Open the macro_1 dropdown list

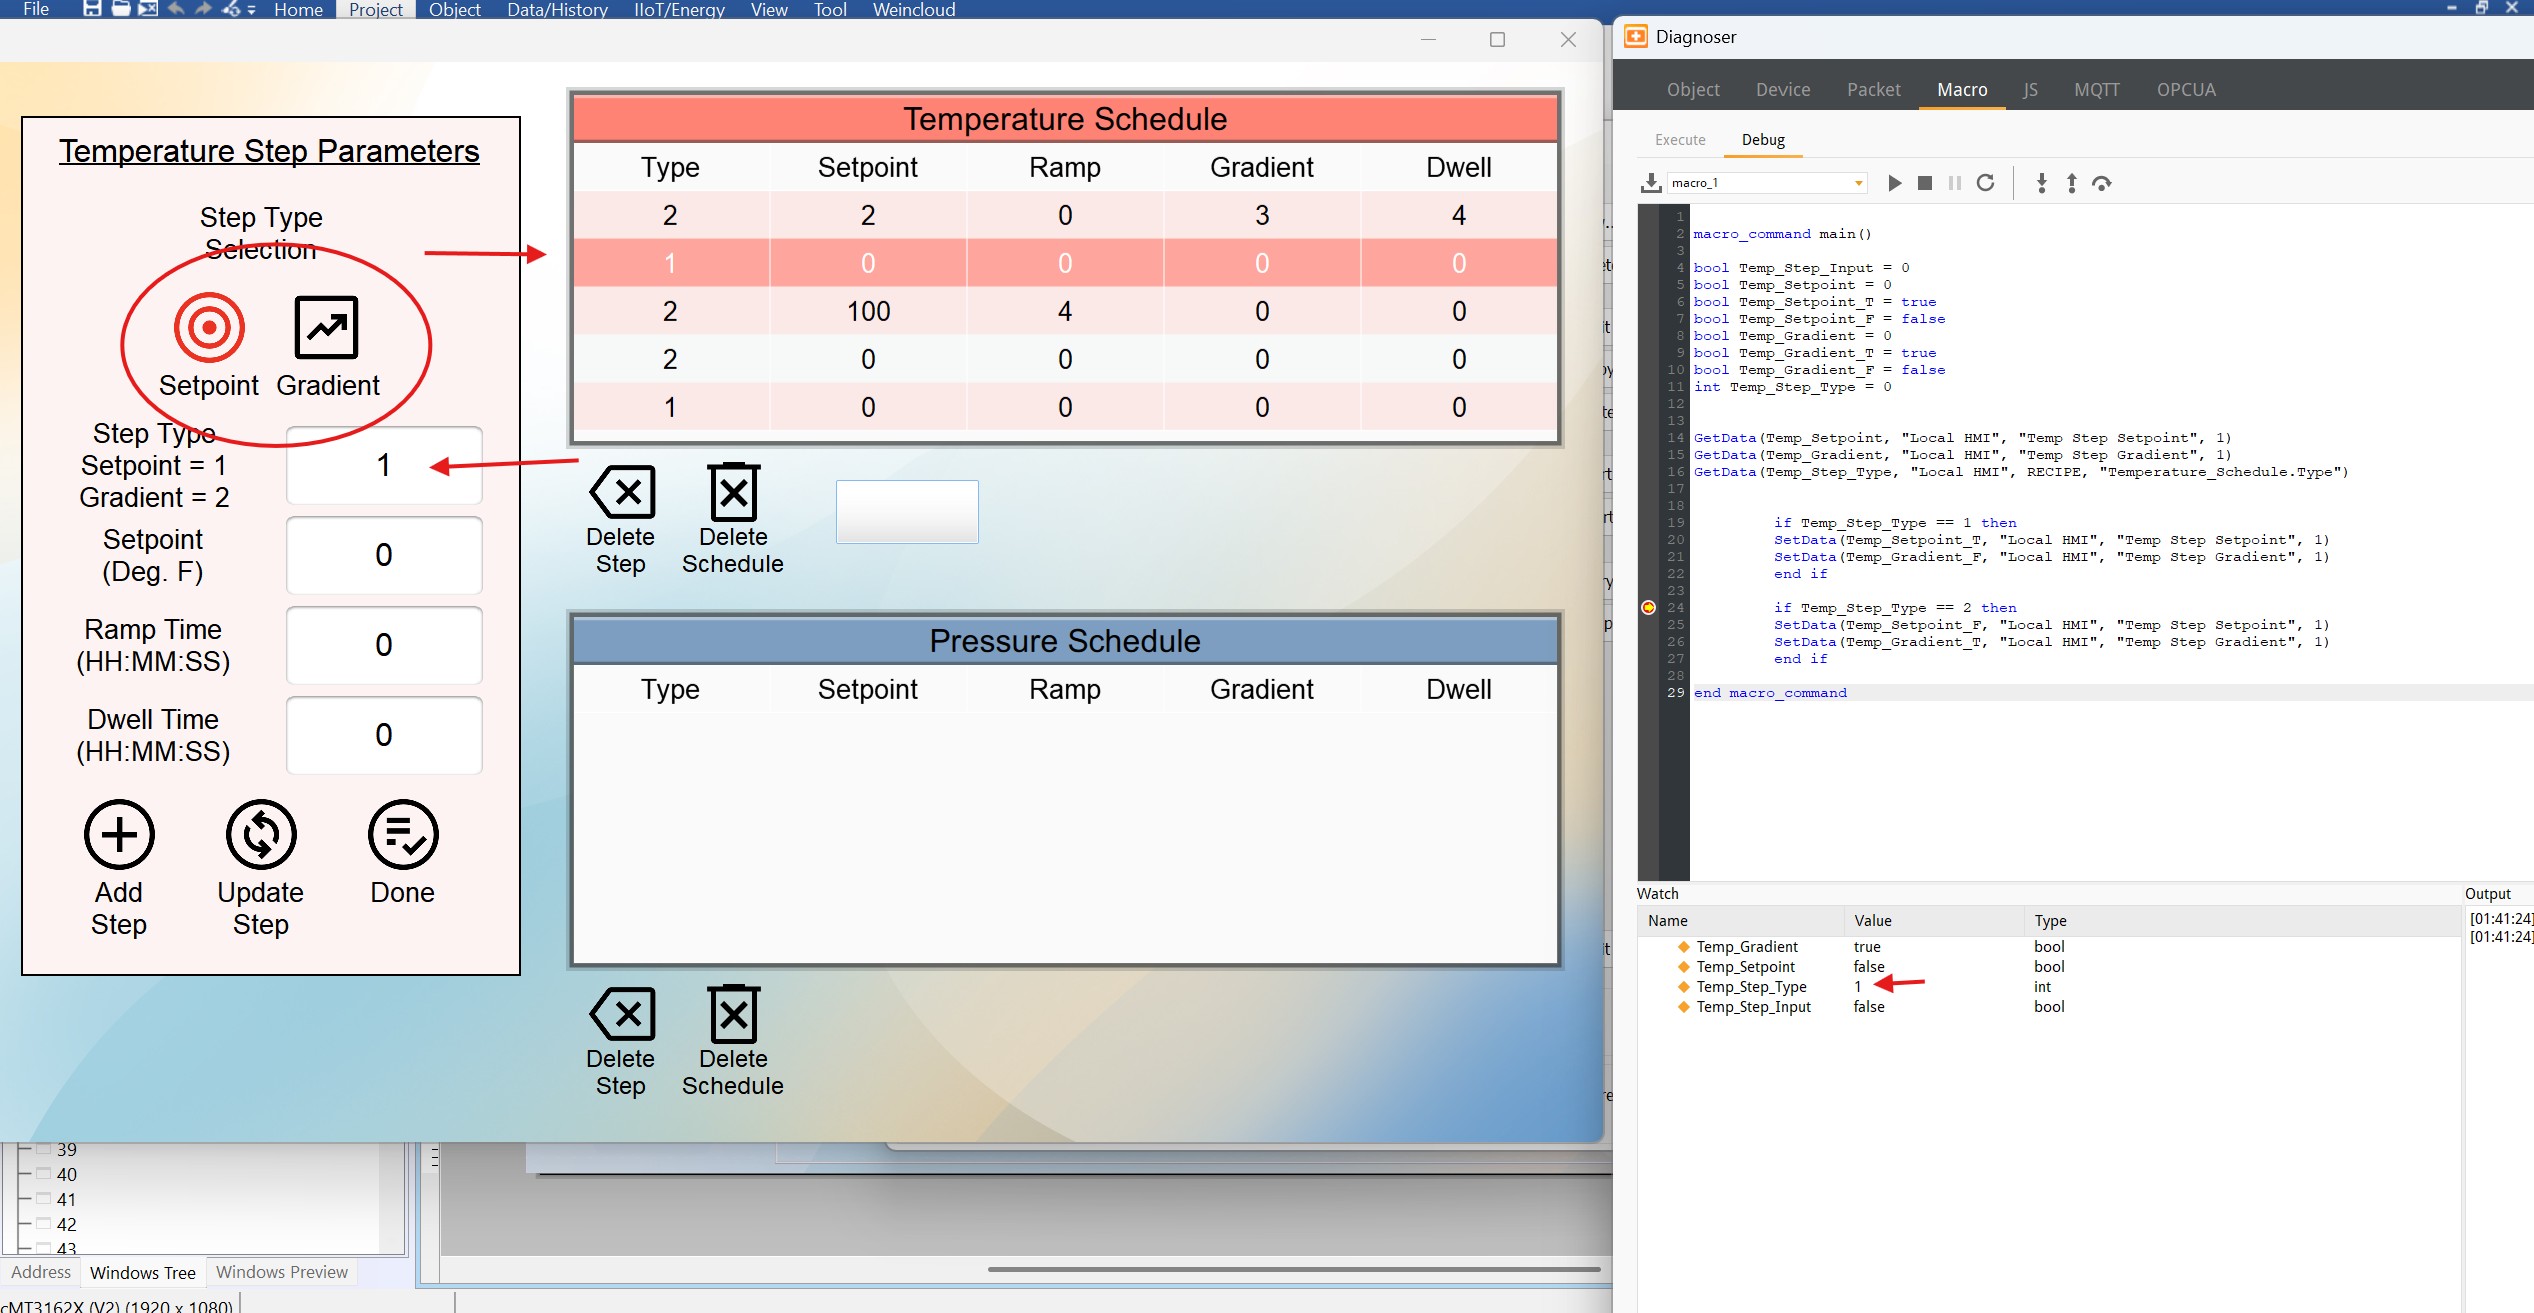pyautogui.click(x=1858, y=183)
